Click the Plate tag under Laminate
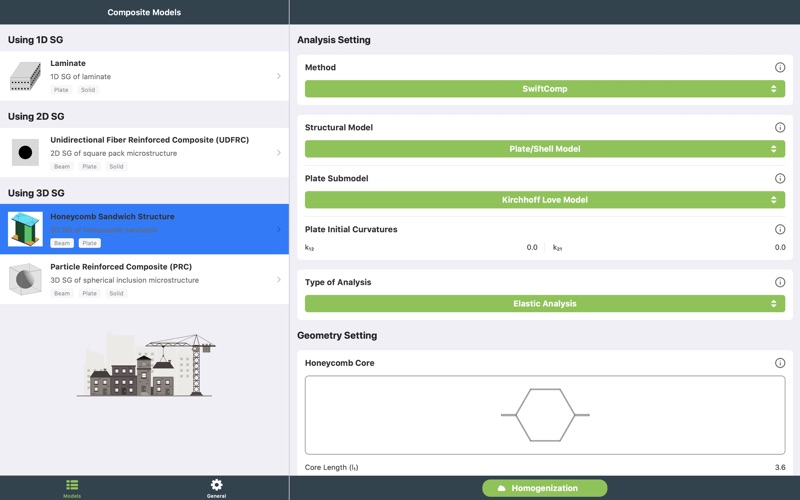The width and height of the screenshot is (800, 500). point(61,90)
